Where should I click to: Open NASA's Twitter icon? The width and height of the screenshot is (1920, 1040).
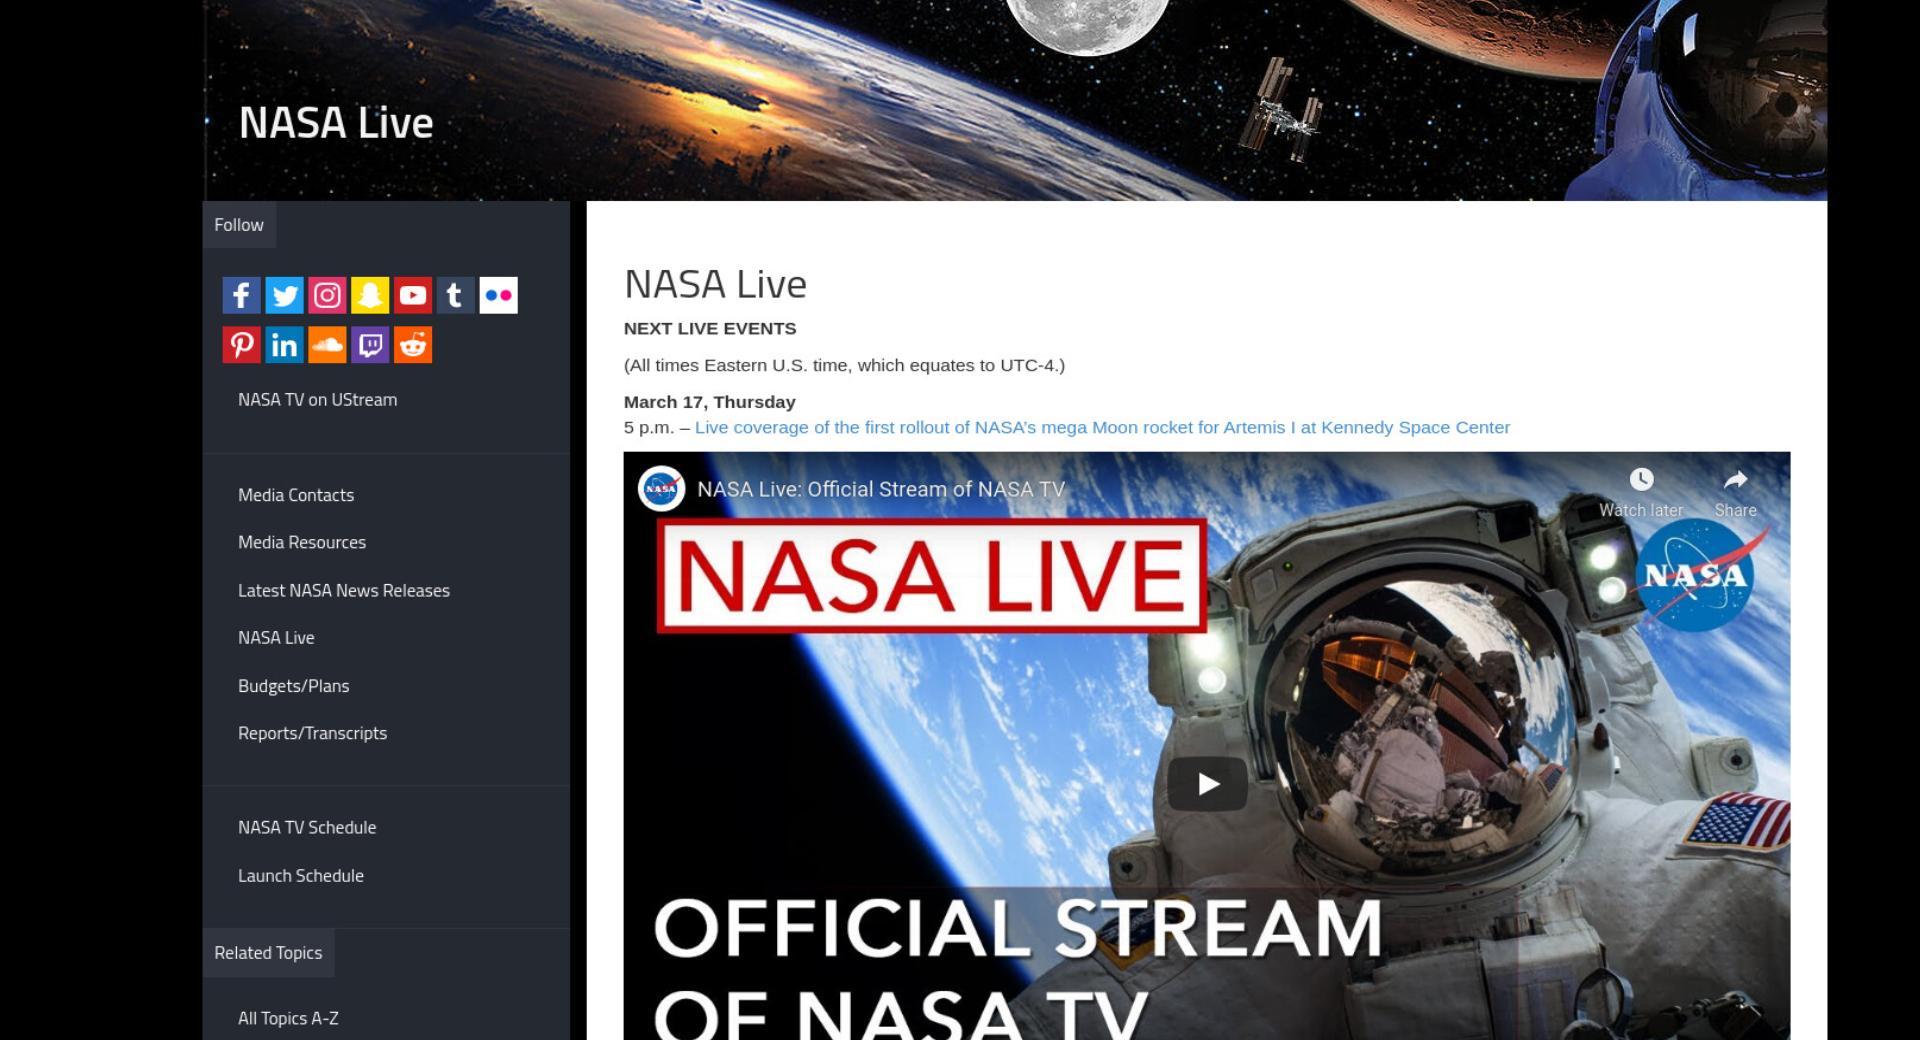tap(284, 295)
